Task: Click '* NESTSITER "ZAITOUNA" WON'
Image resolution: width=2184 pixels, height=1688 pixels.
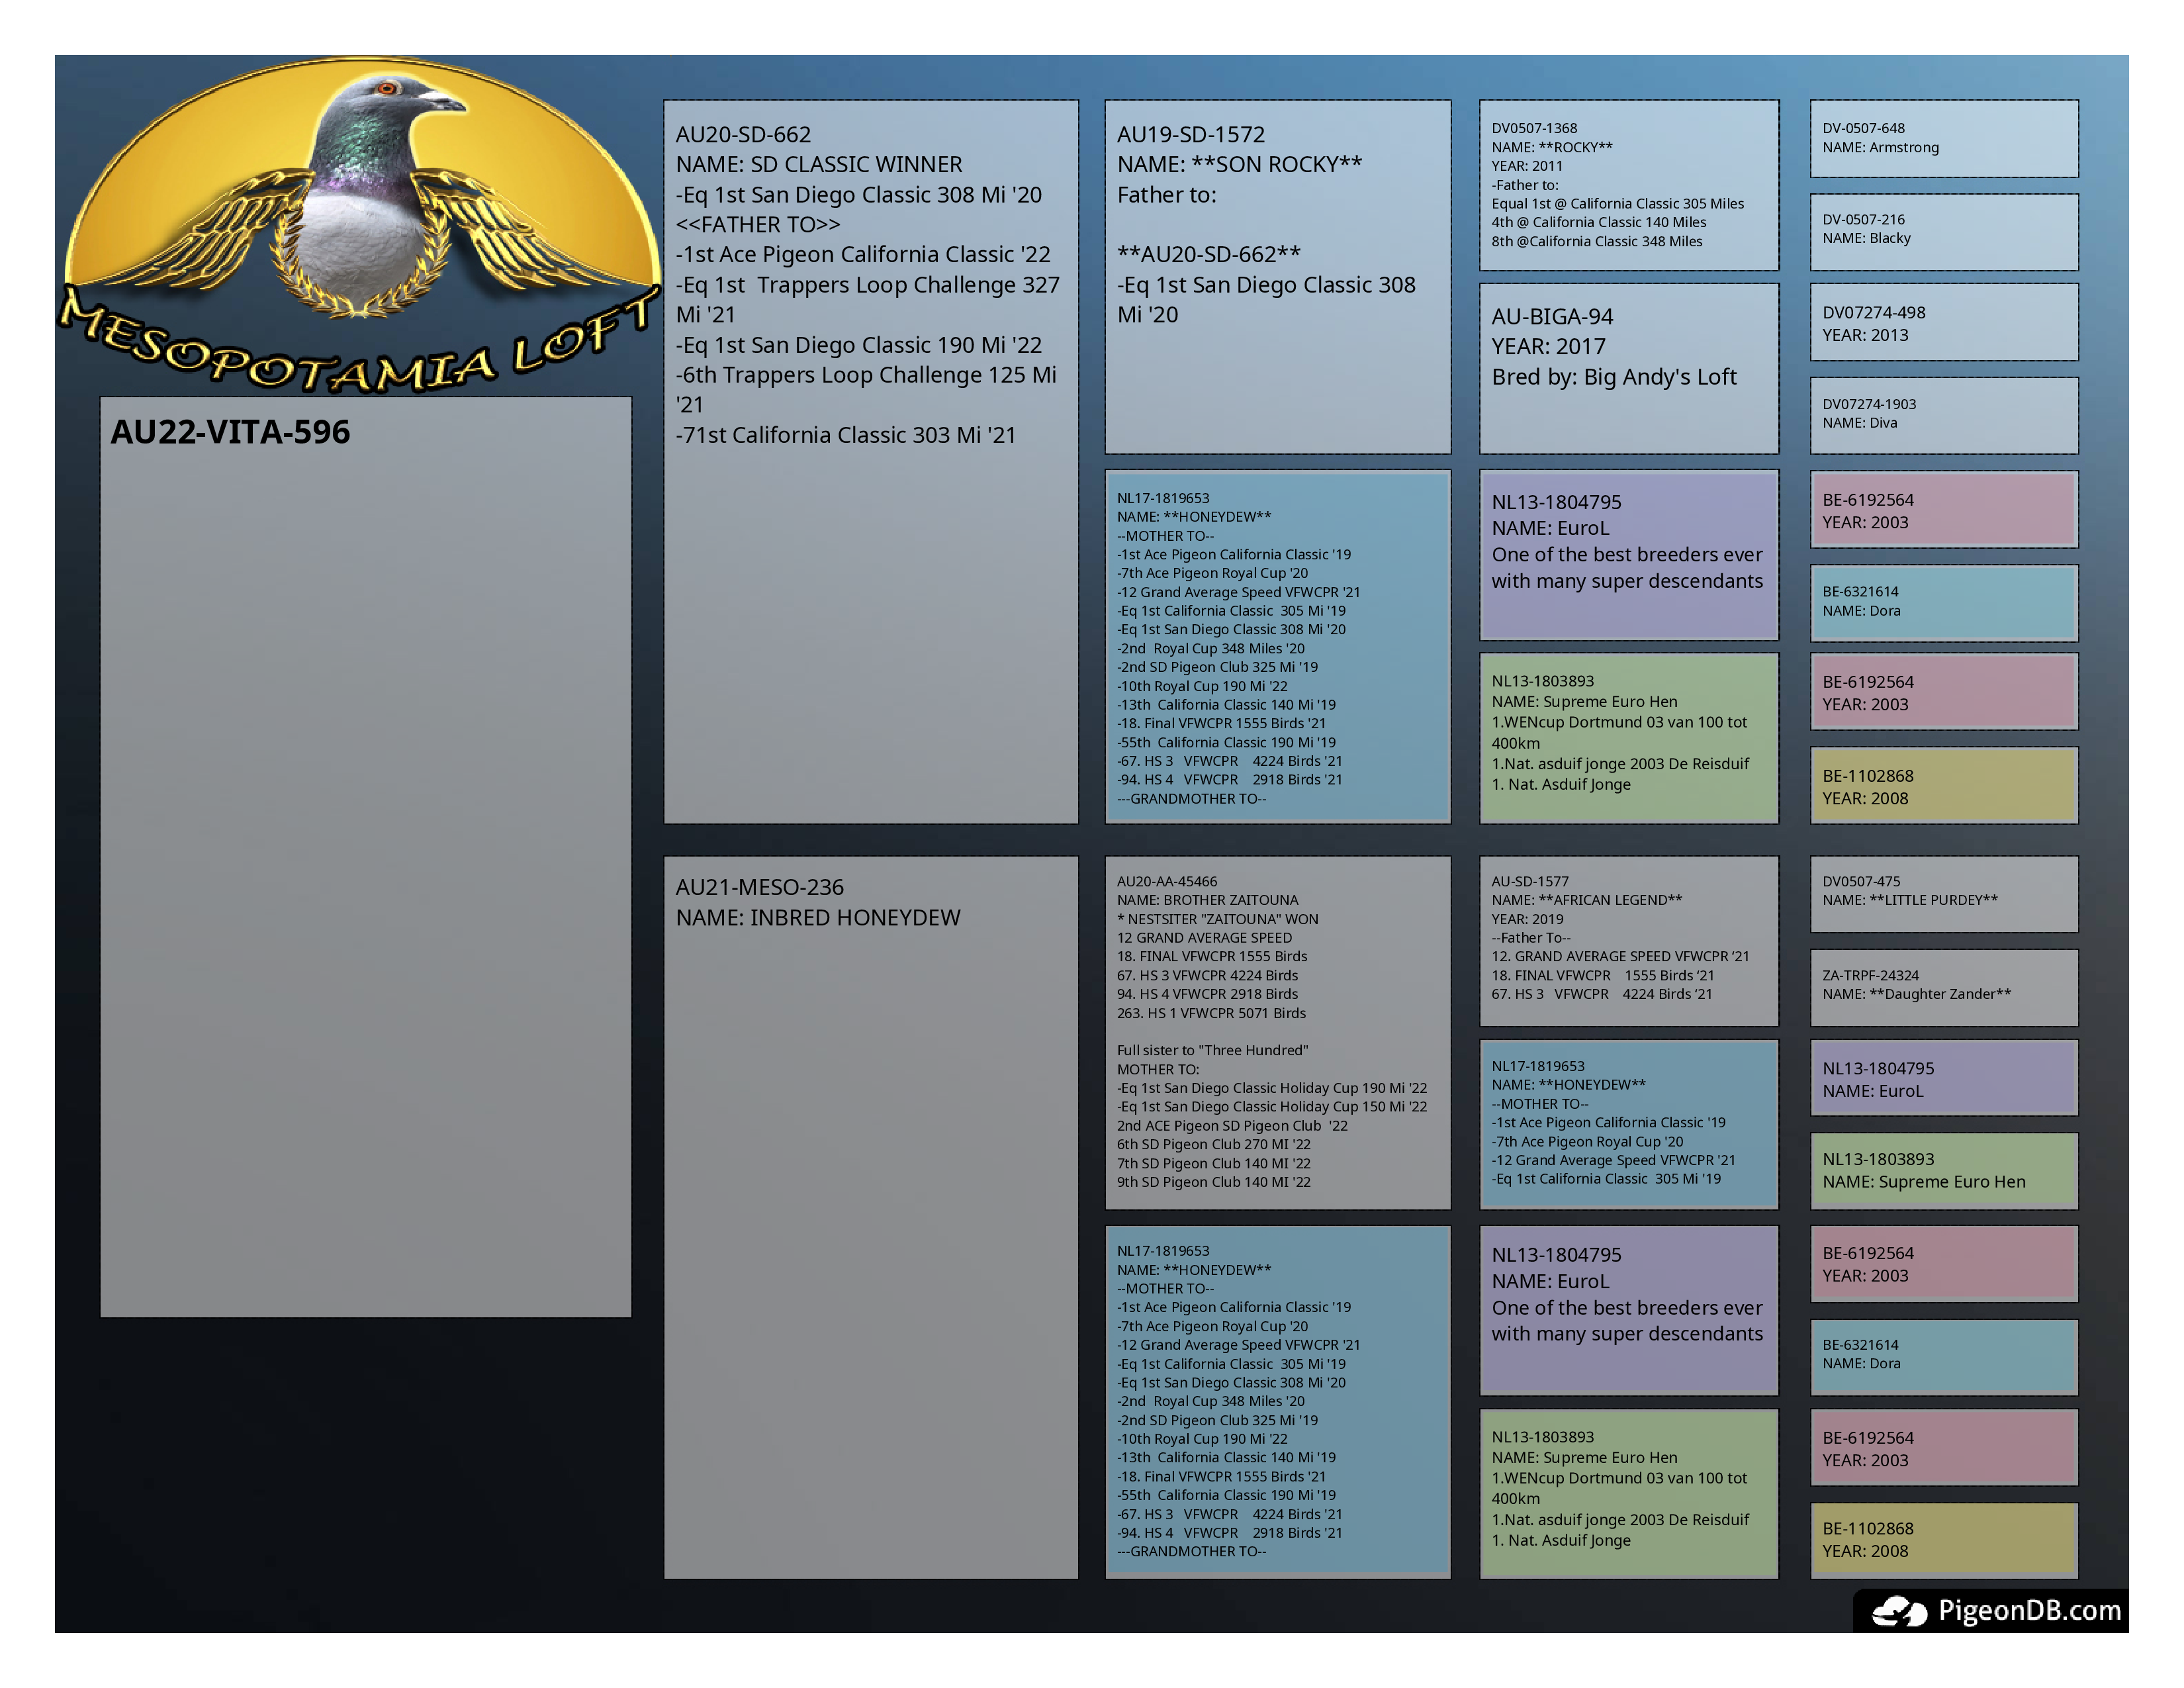Action: (1218, 920)
